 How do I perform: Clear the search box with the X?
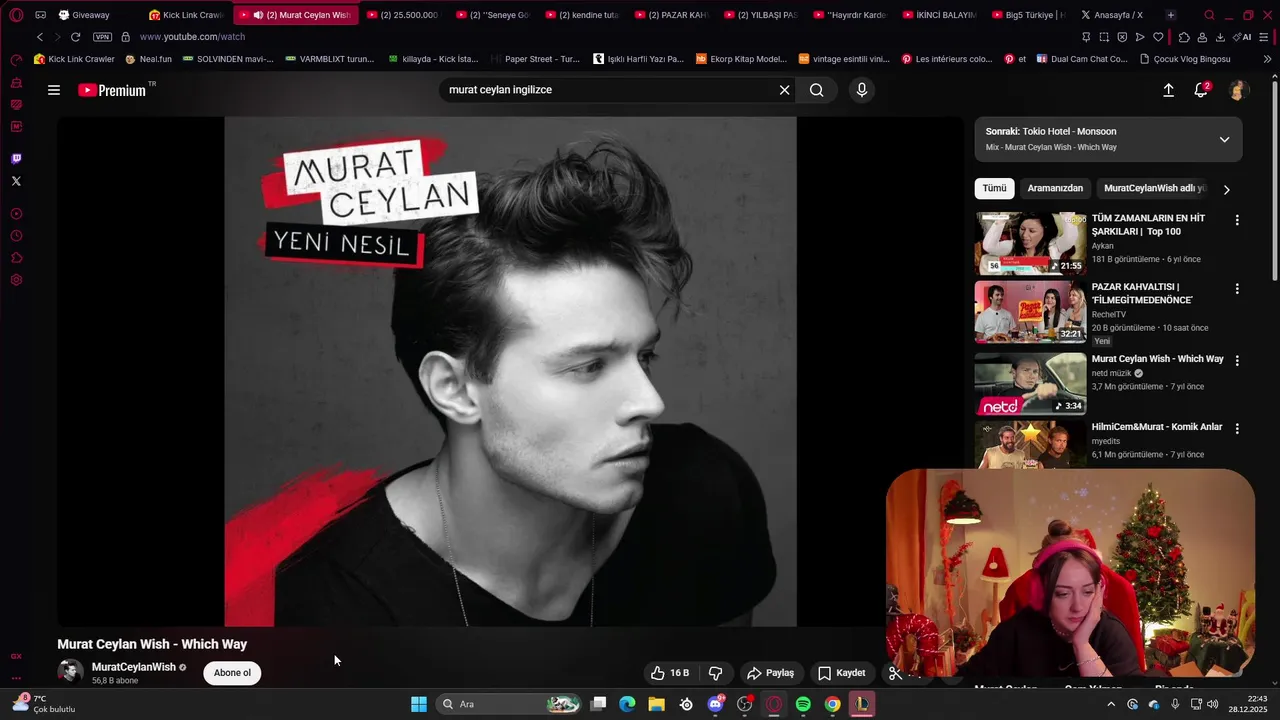(784, 90)
